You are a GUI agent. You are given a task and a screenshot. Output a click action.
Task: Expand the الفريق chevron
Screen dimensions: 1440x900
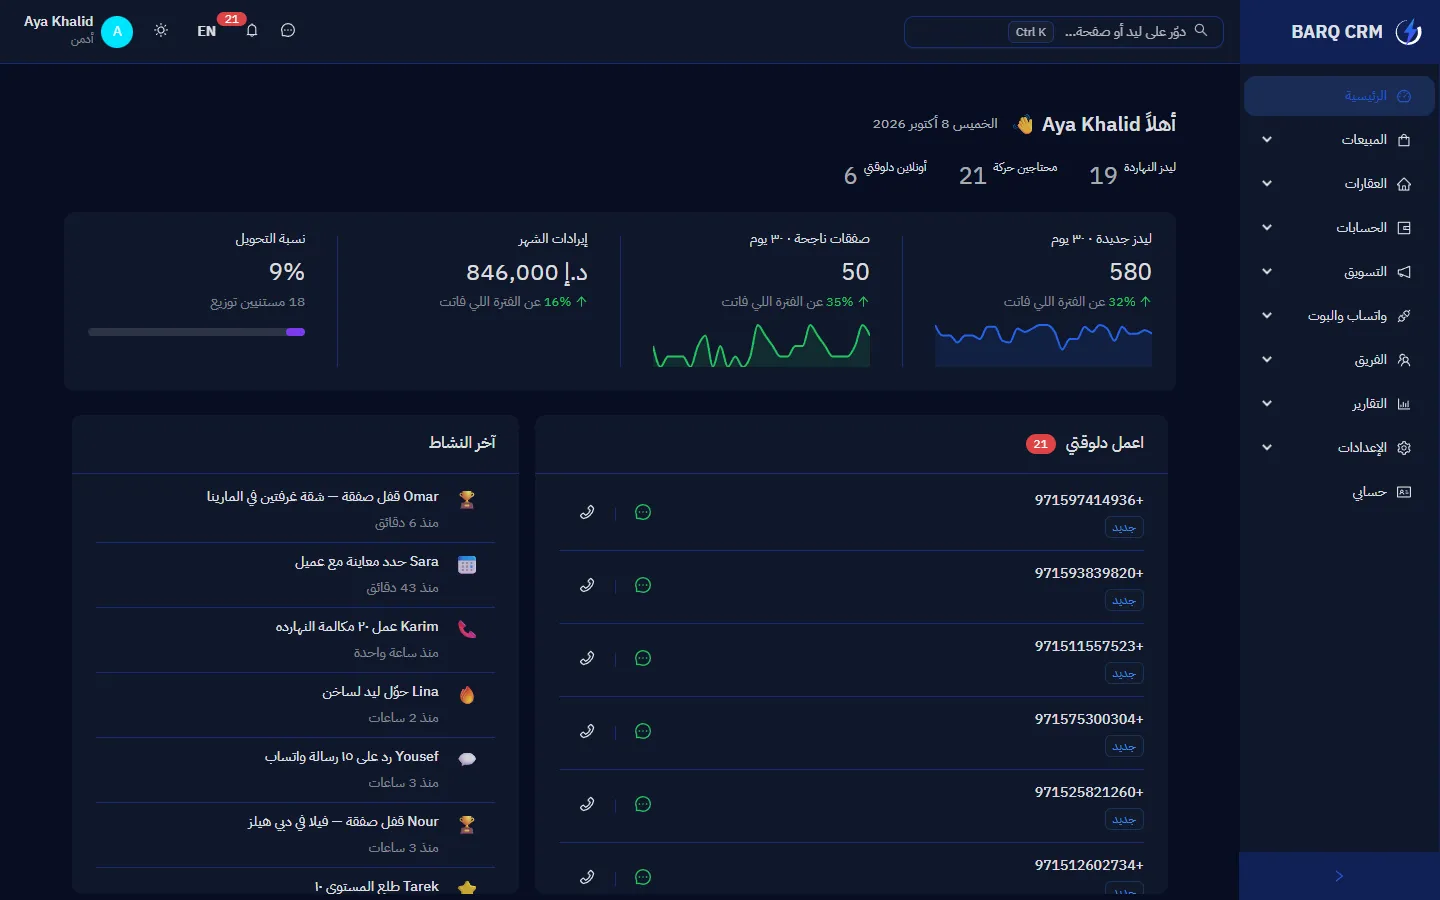click(x=1267, y=360)
